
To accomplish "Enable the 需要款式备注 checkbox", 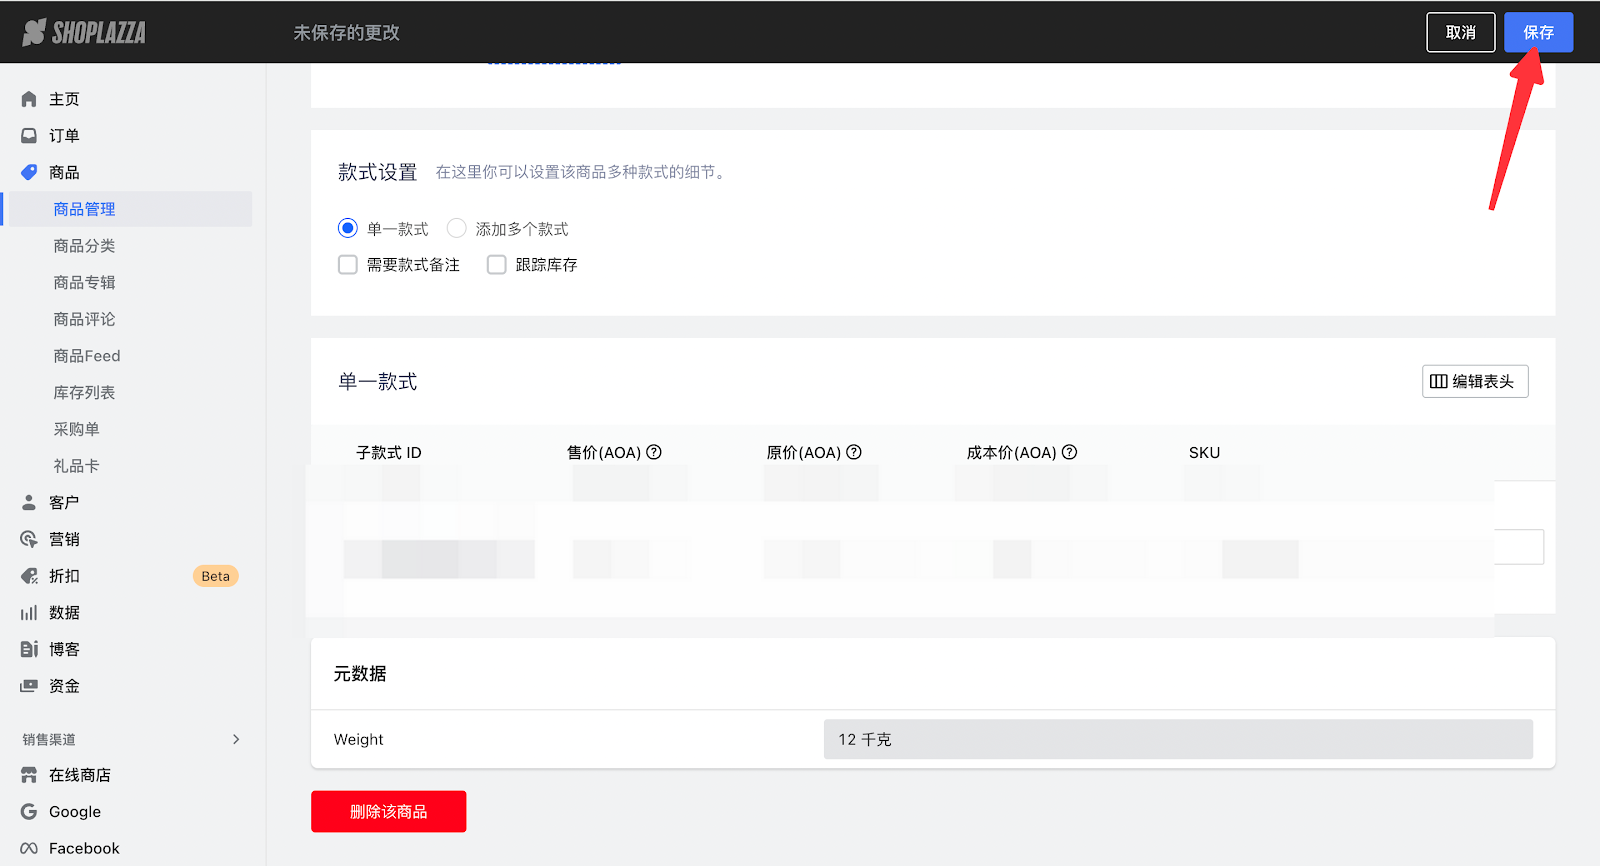I will click(348, 265).
